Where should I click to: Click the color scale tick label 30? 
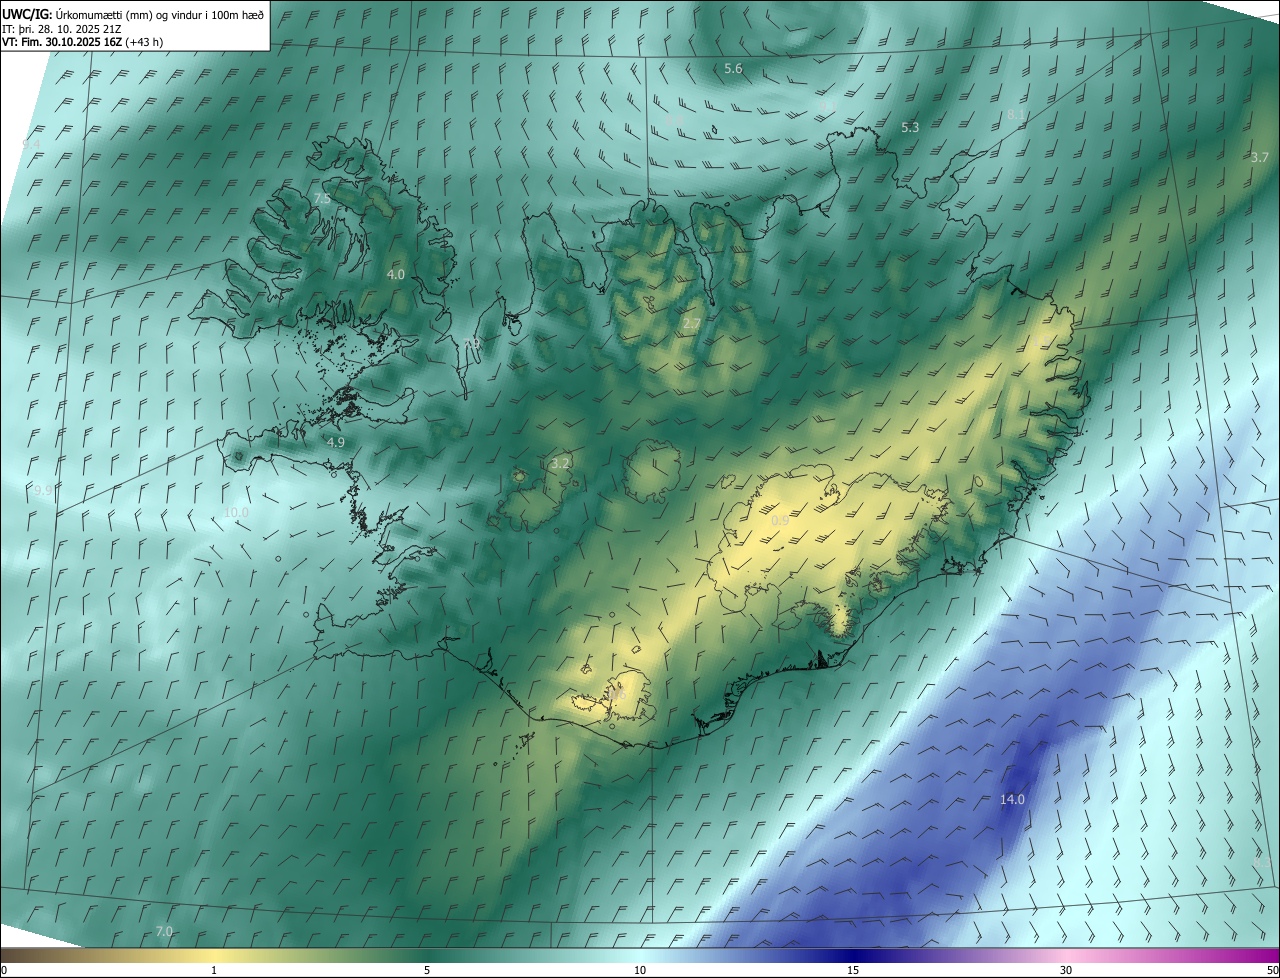point(1066,970)
